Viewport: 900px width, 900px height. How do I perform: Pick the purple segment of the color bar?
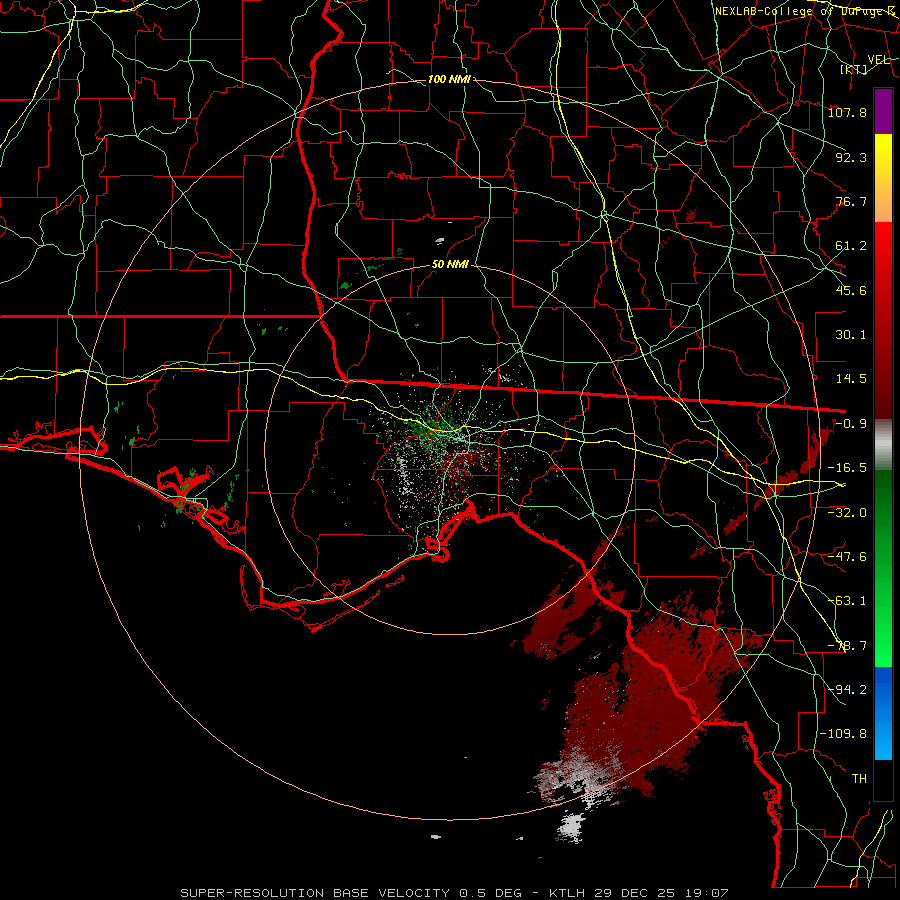click(883, 111)
